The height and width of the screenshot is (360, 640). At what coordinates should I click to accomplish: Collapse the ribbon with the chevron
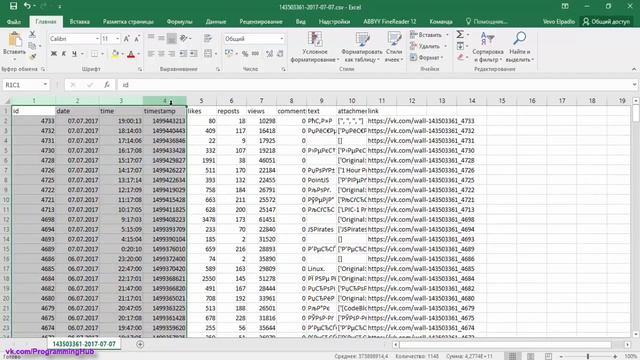point(634,69)
